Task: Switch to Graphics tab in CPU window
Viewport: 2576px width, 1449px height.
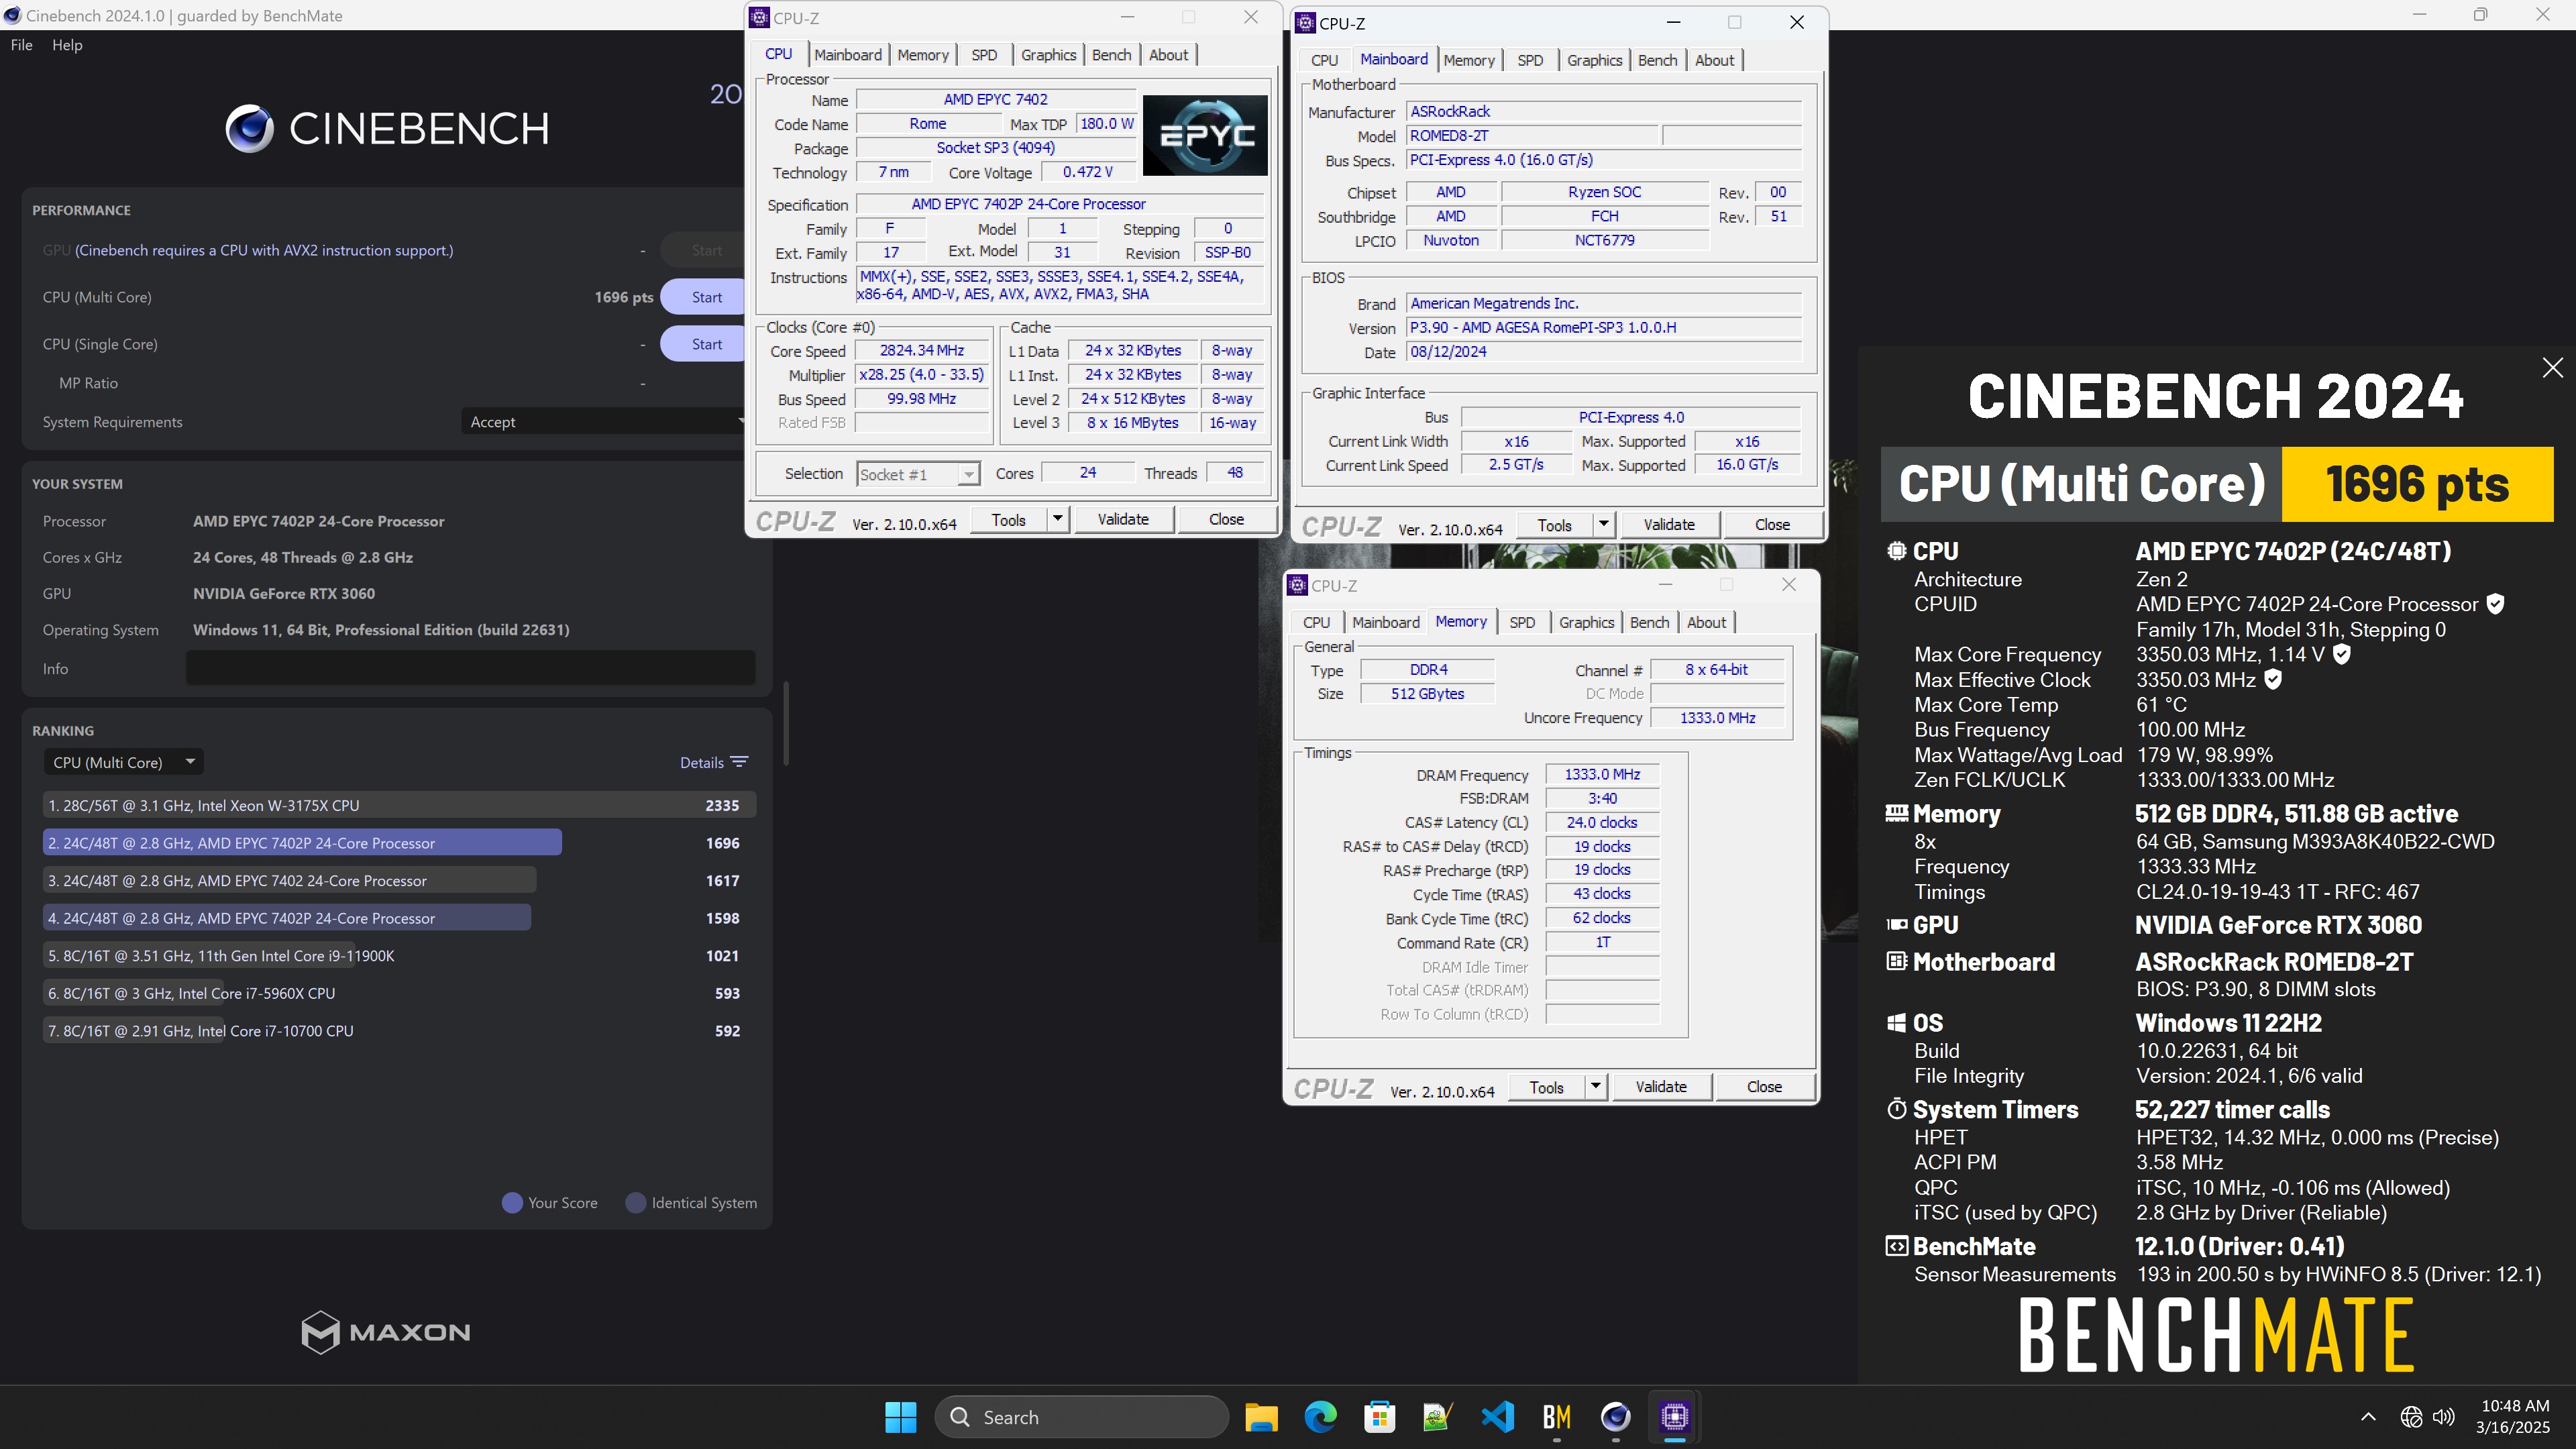Action: pyautogui.click(x=1048, y=55)
